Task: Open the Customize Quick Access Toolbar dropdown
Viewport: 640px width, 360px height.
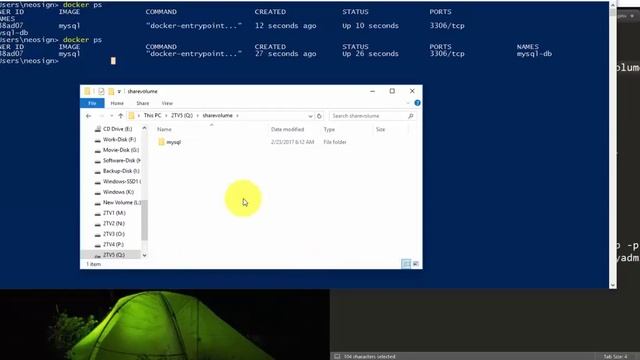Action: [119, 91]
